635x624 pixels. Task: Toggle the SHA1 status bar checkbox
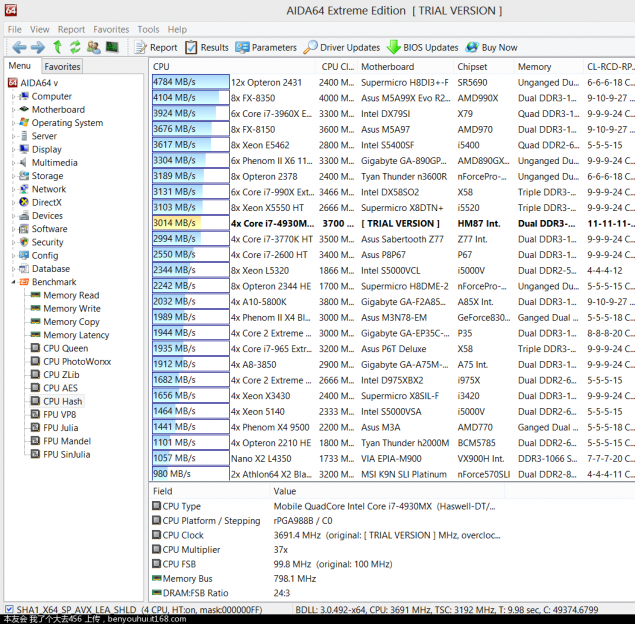(x=9, y=609)
